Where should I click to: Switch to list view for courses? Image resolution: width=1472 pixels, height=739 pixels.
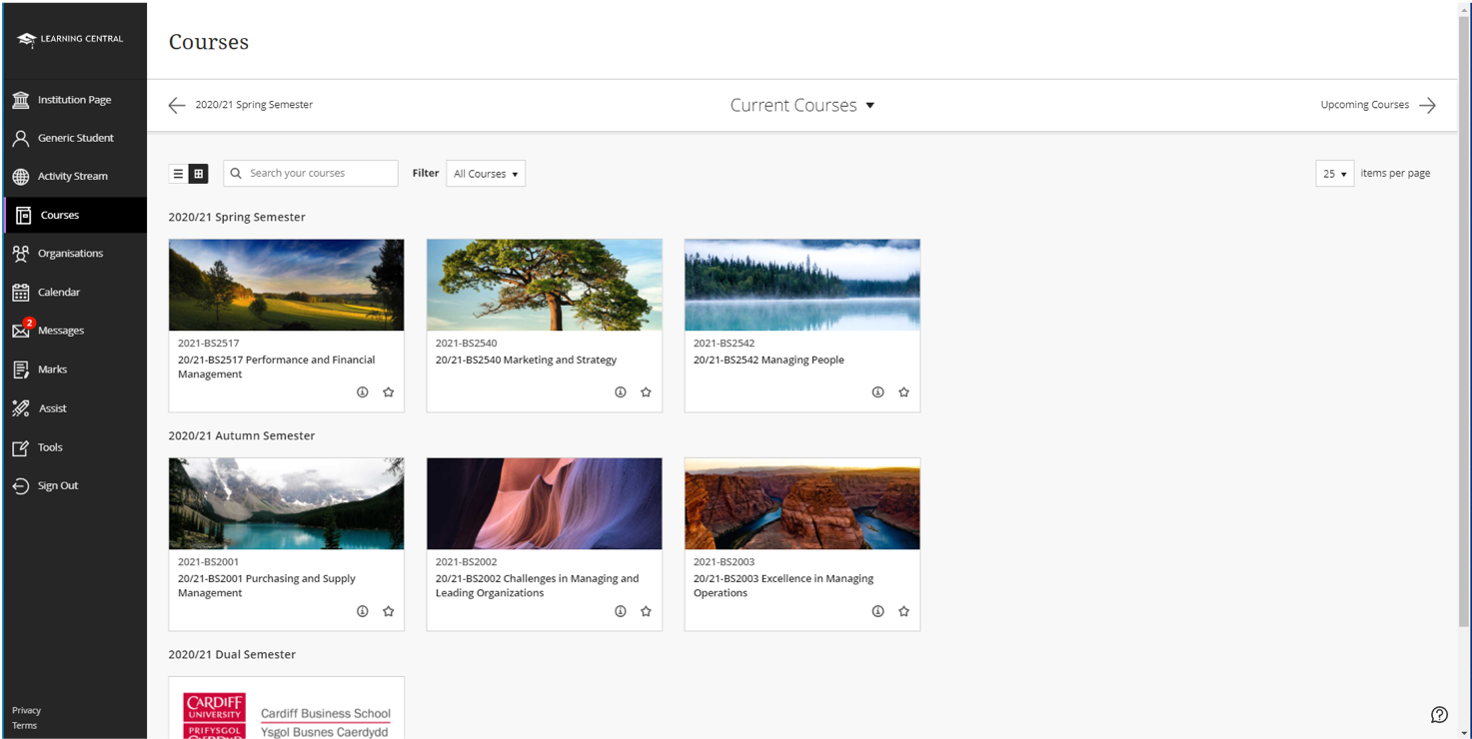coord(177,173)
